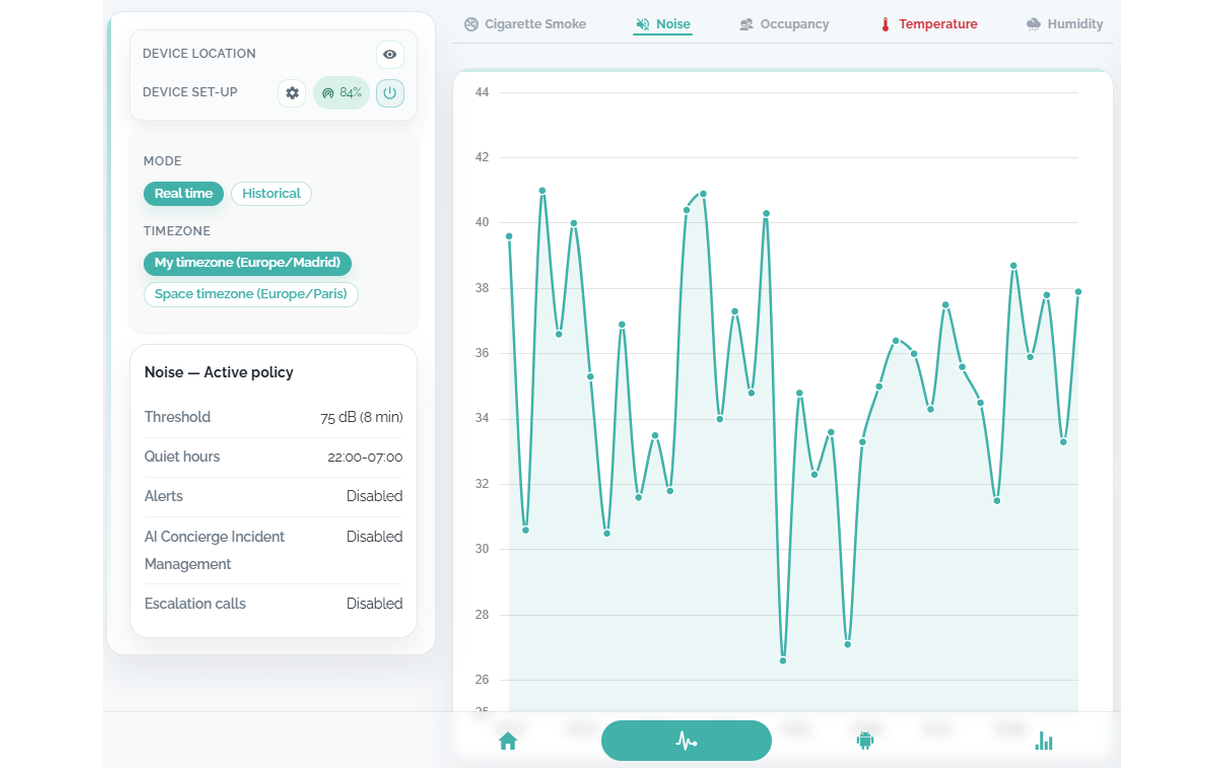The image size is (1224, 768).
Task: Click the Disabled status for AI Concierge
Action: [375, 537]
